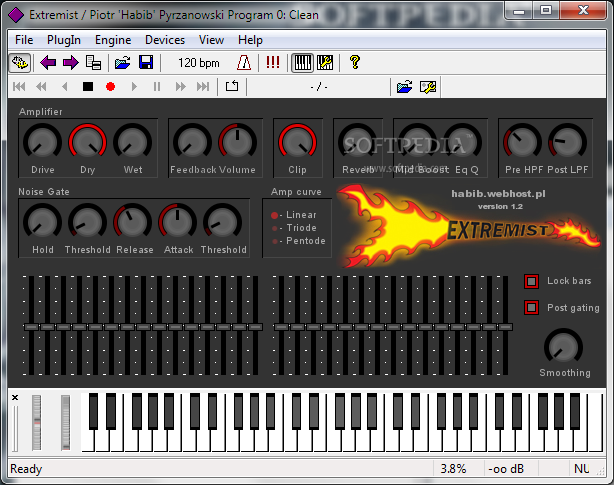Close keyboard bar with small x

(15, 398)
